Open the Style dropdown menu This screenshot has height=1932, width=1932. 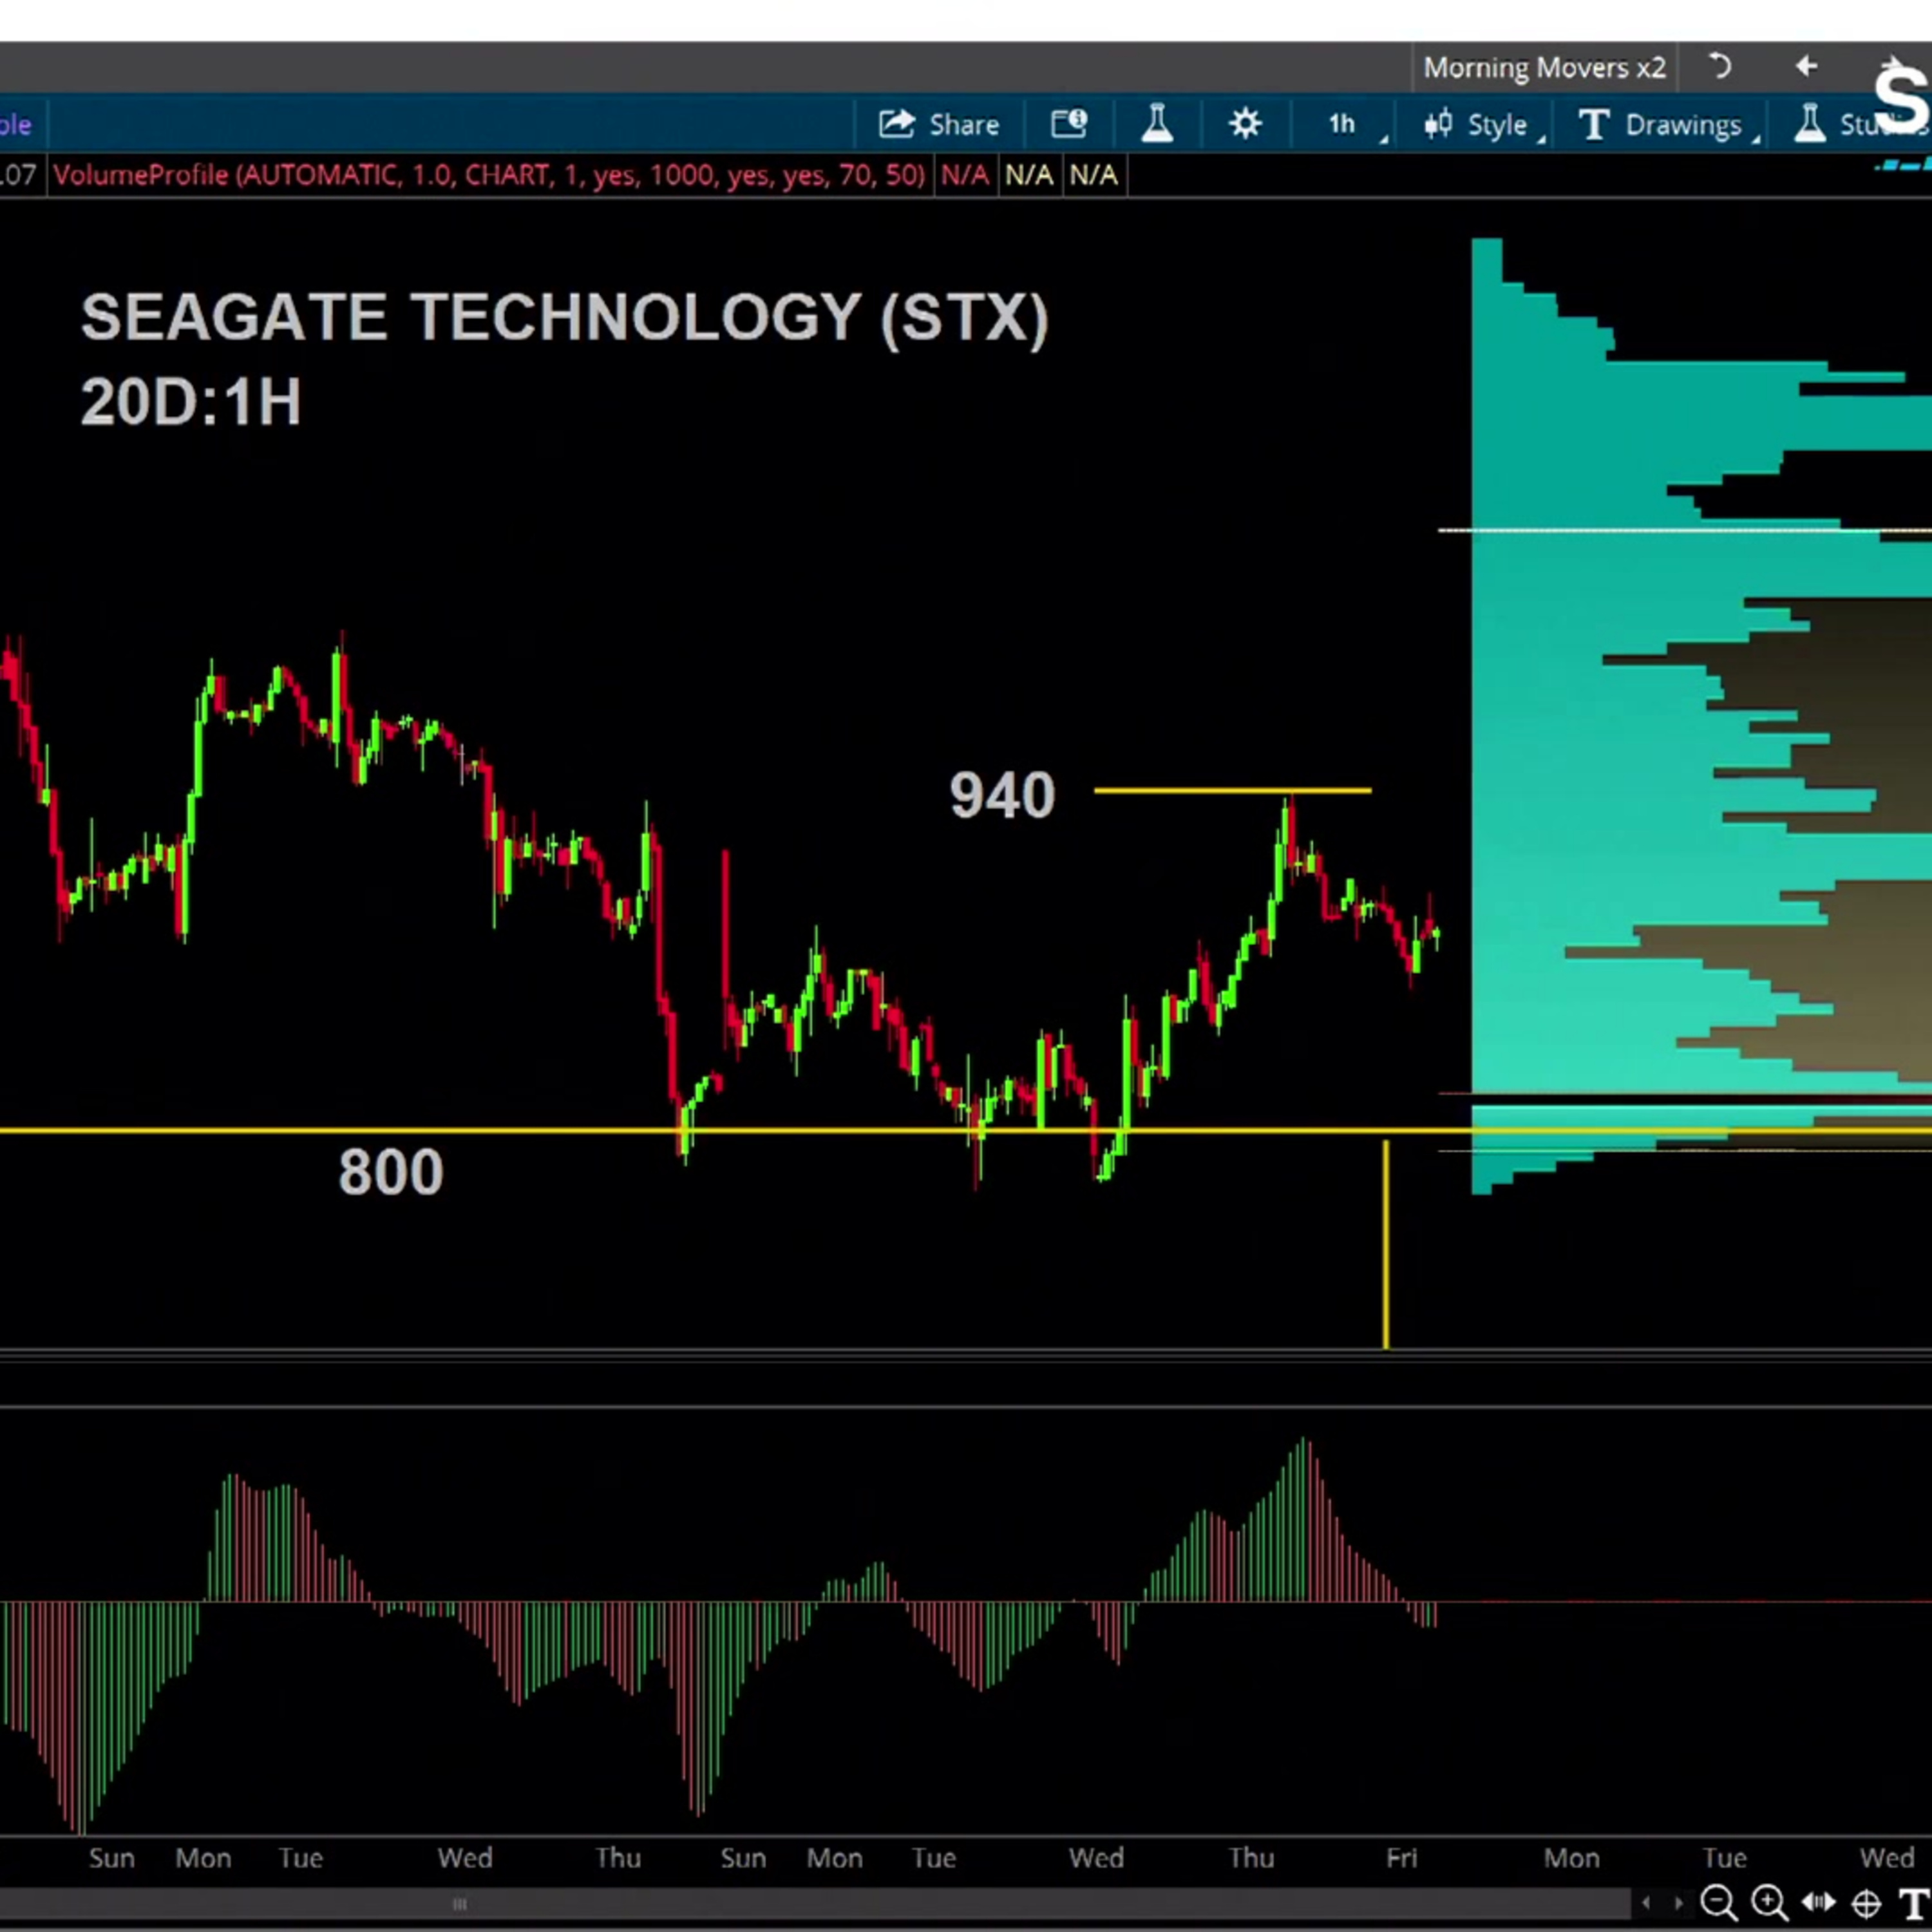click(x=1483, y=125)
